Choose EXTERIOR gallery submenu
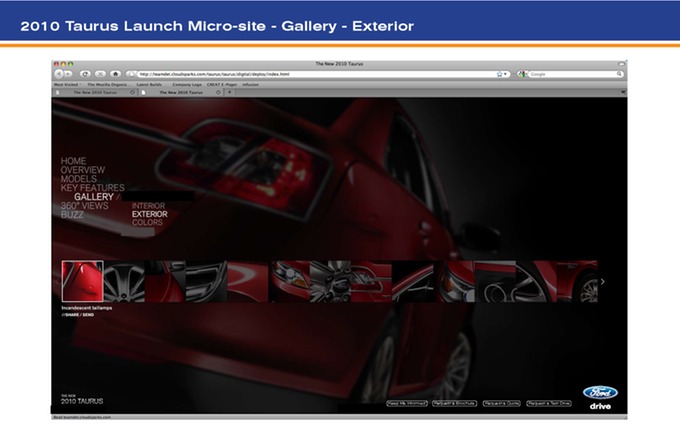This screenshot has height=439, width=680. coord(150,214)
